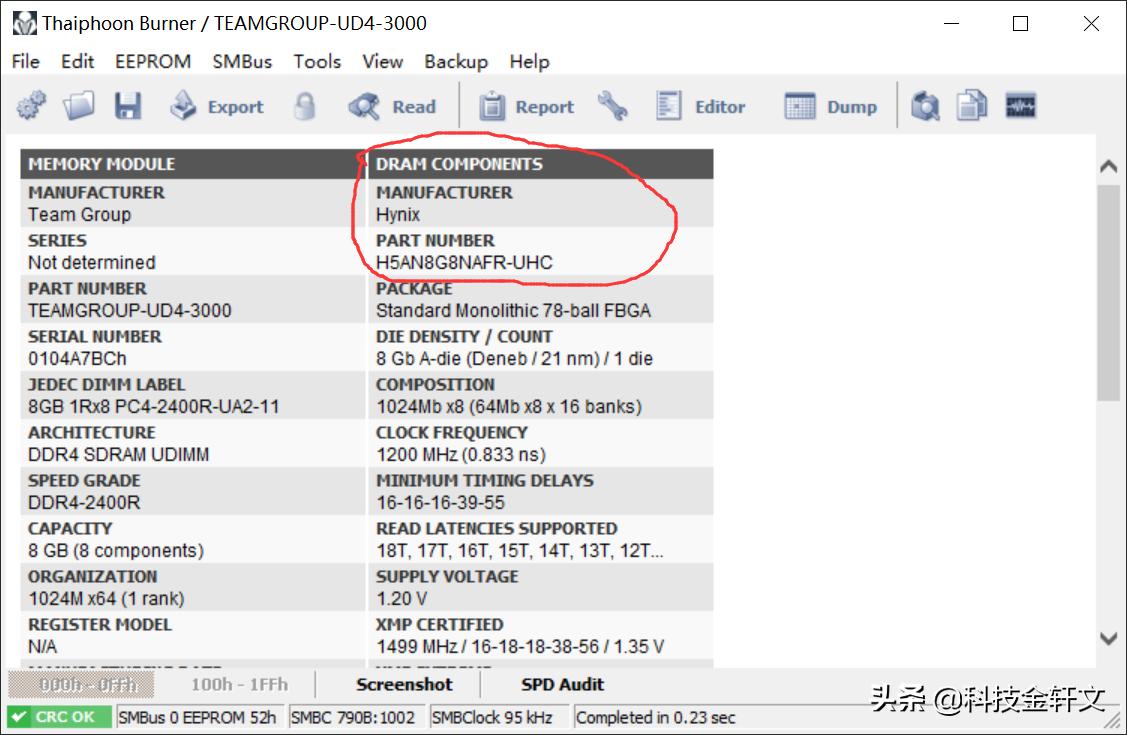The height and width of the screenshot is (735, 1127).
Task: Open the Backup menu
Action: (x=456, y=62)
